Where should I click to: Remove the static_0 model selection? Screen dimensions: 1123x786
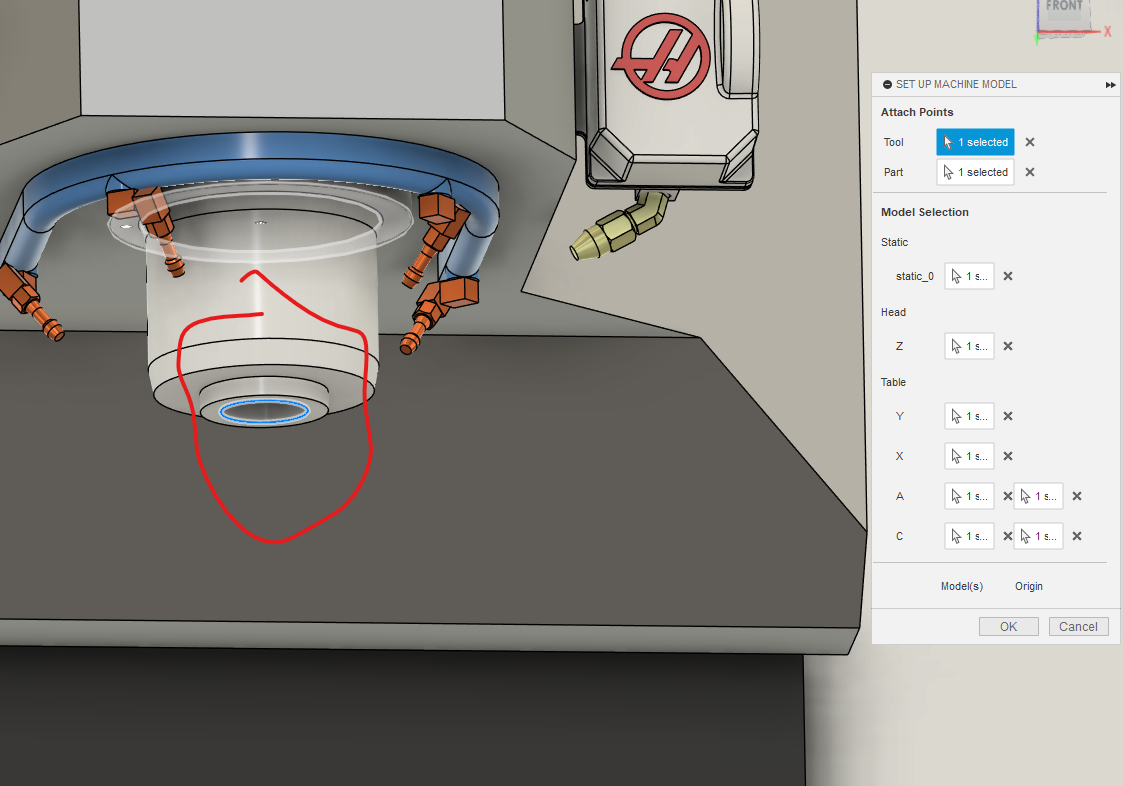tap(1007, 276)
